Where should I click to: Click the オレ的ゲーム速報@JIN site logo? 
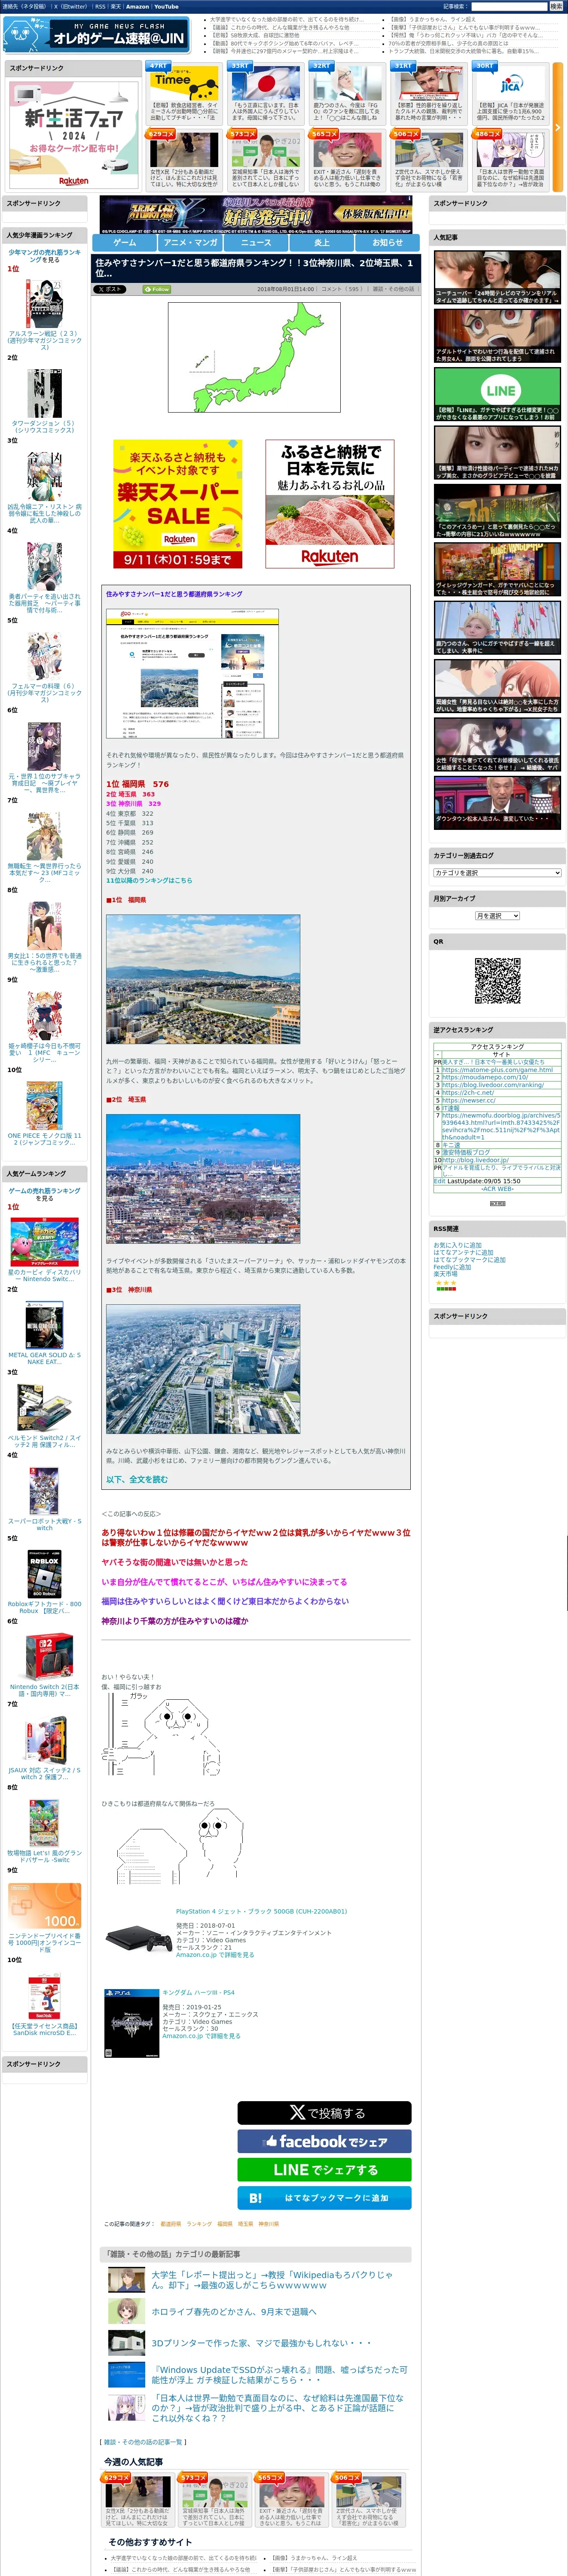96,35
